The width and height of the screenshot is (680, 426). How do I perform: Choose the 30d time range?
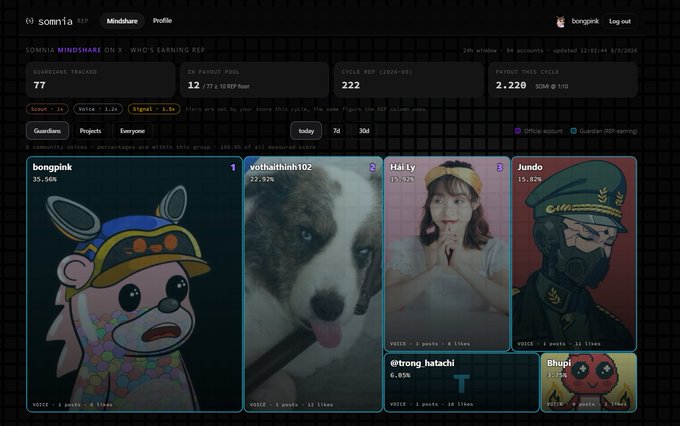[364, 131]
